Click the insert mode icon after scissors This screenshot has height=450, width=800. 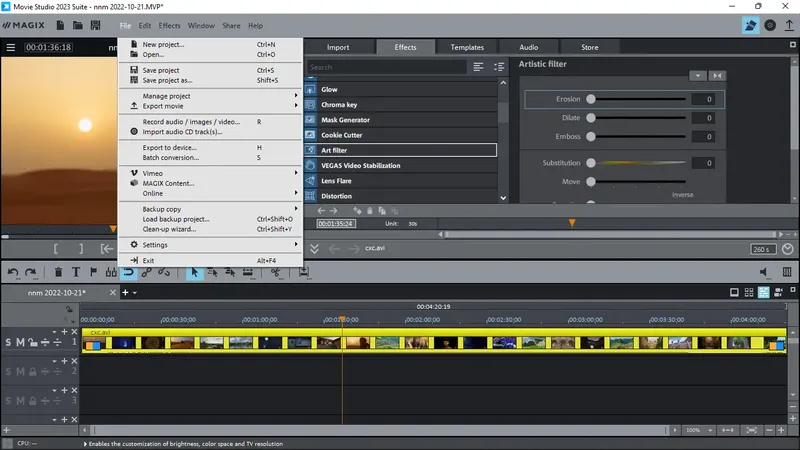[304, 272]
